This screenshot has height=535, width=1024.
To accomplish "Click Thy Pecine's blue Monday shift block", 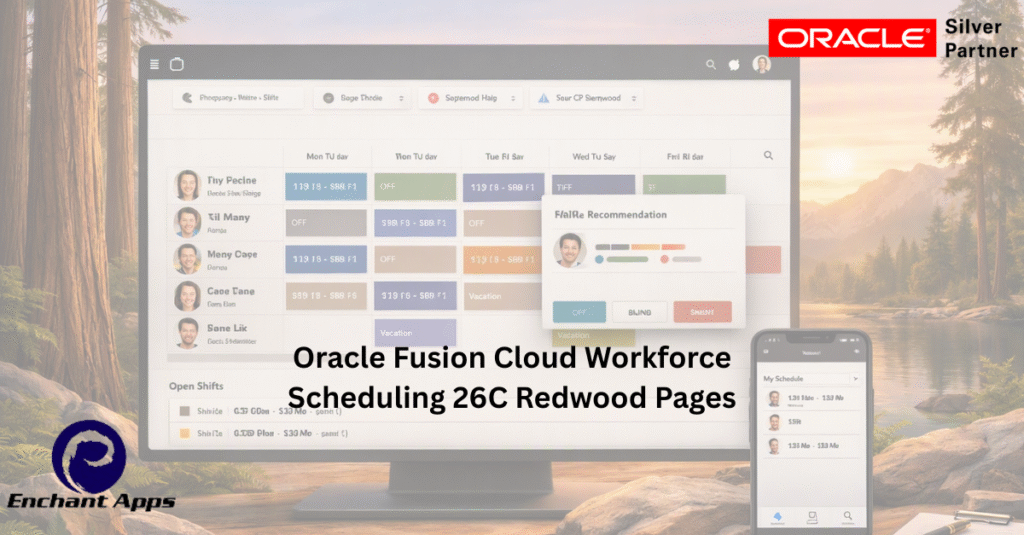I will (x=326, y=186).
